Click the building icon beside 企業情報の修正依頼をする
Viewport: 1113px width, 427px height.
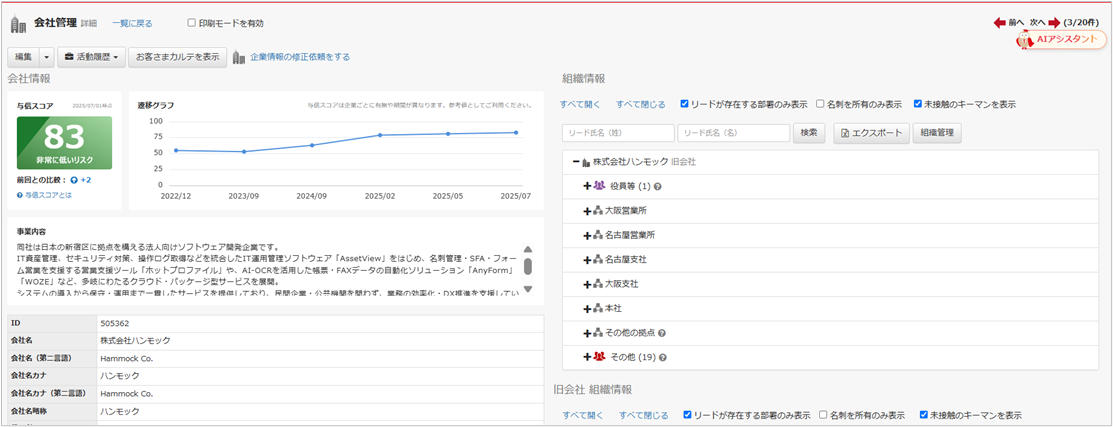pyautogui.click(x=239, y=57)
